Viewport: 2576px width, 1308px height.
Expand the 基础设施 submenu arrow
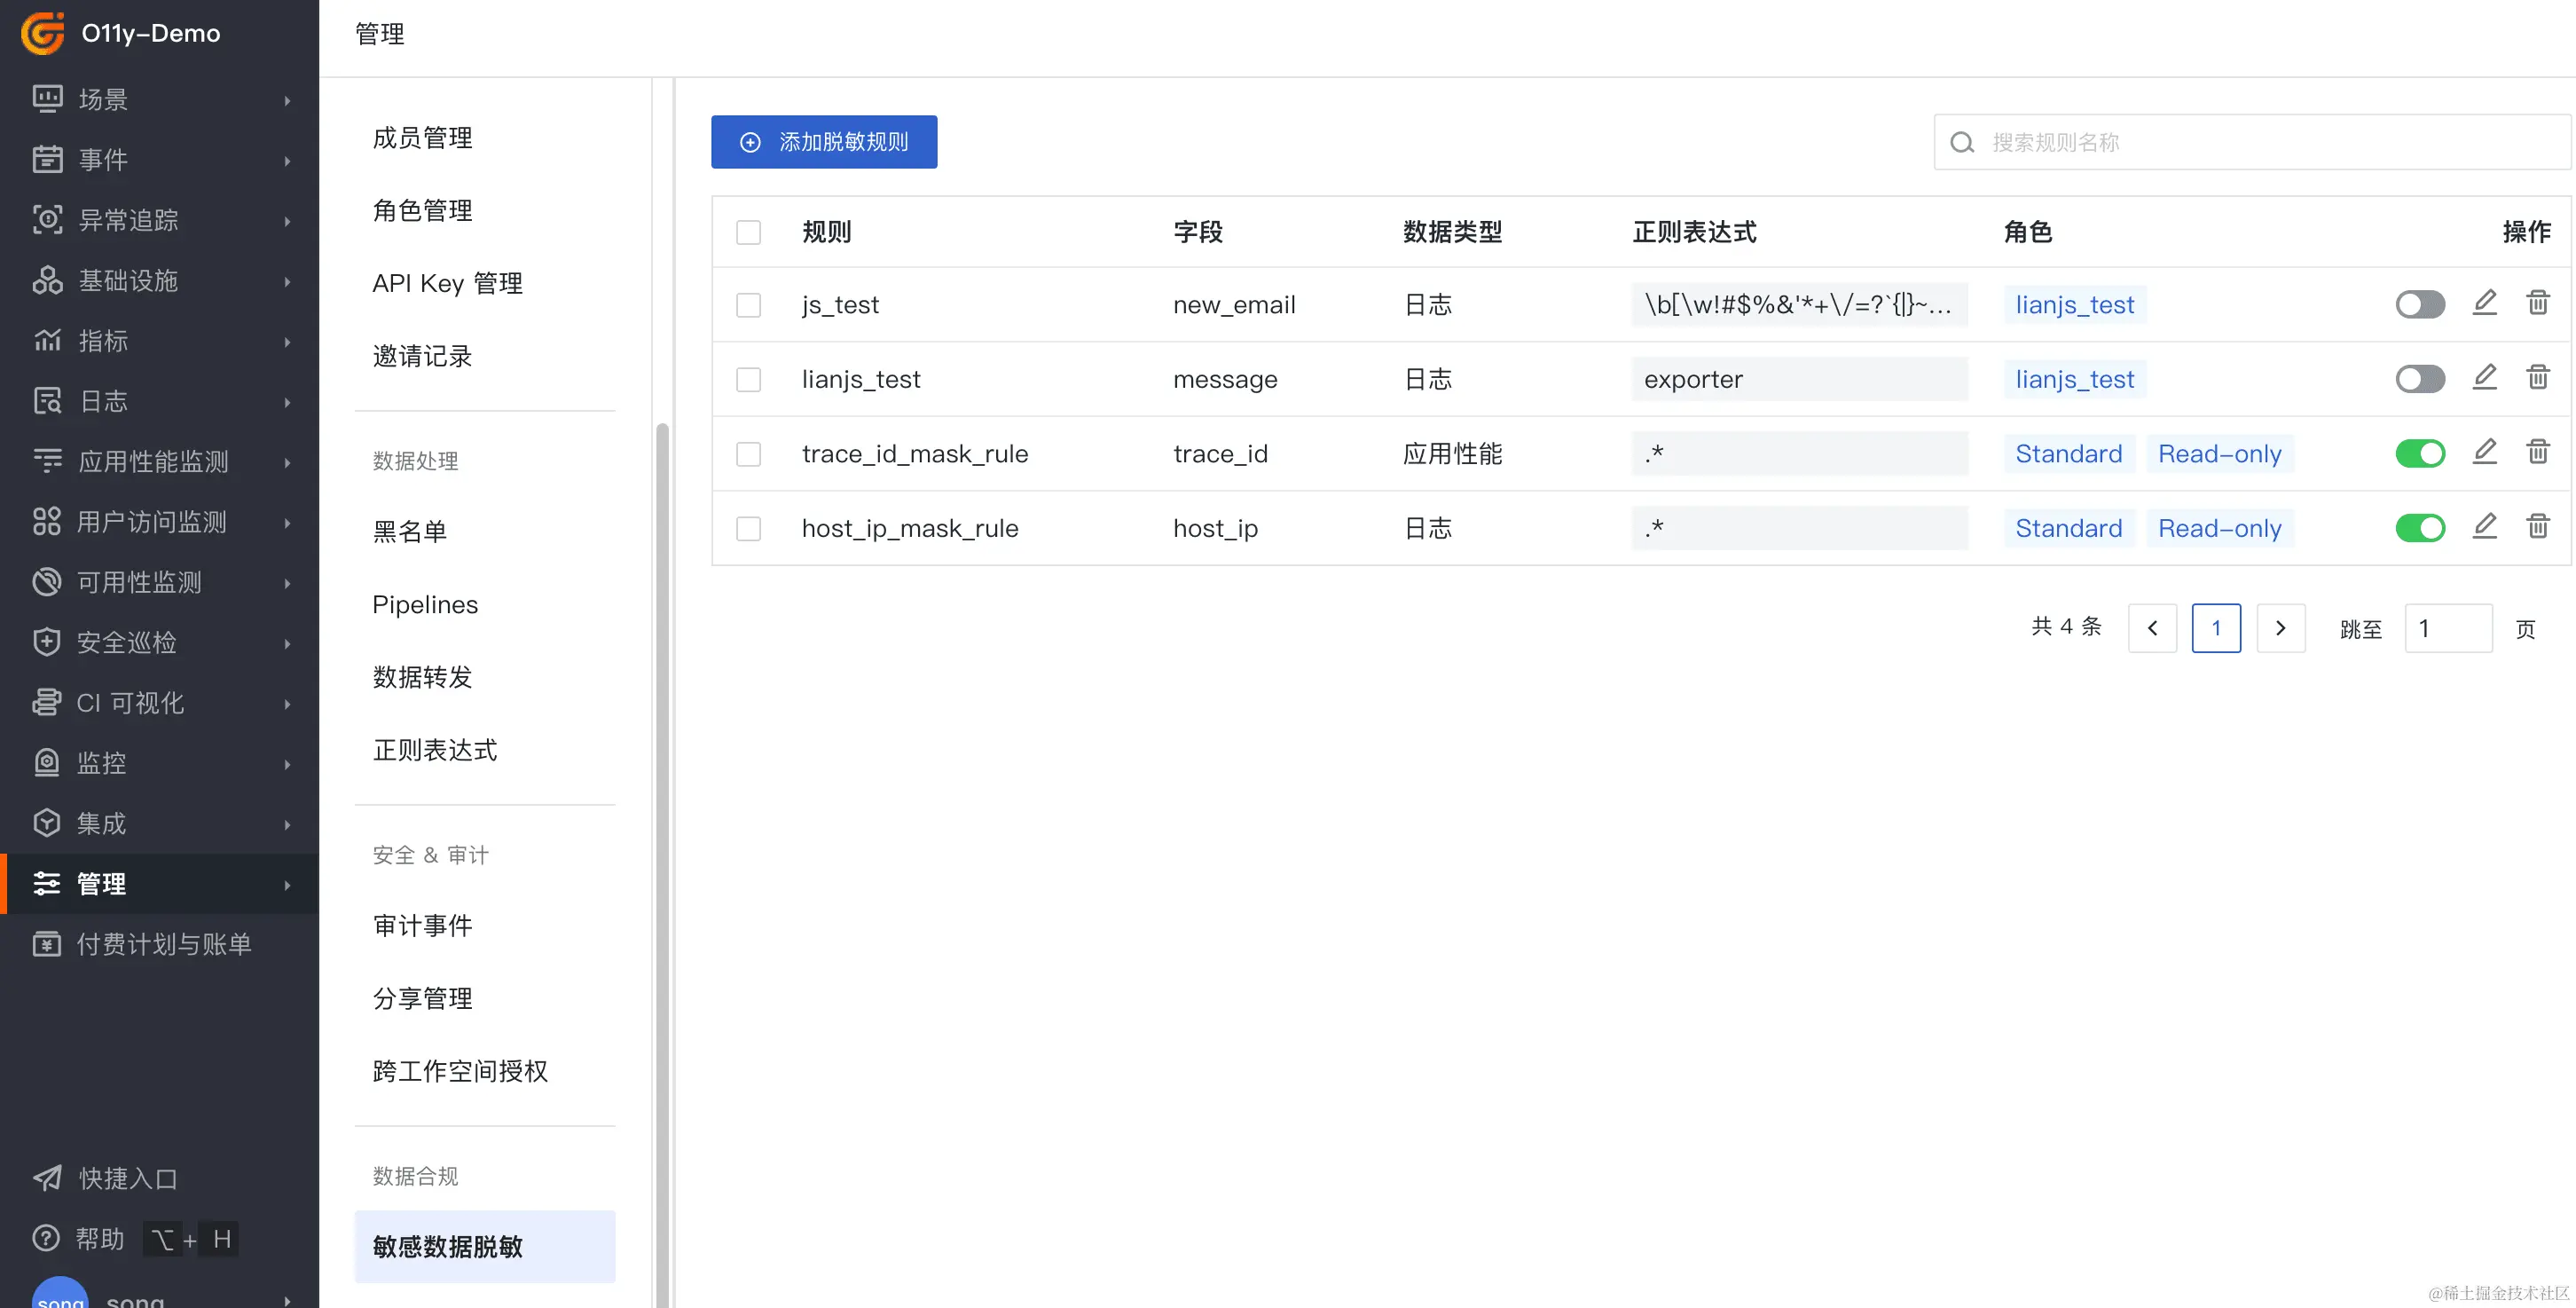(x=287, y=281)
